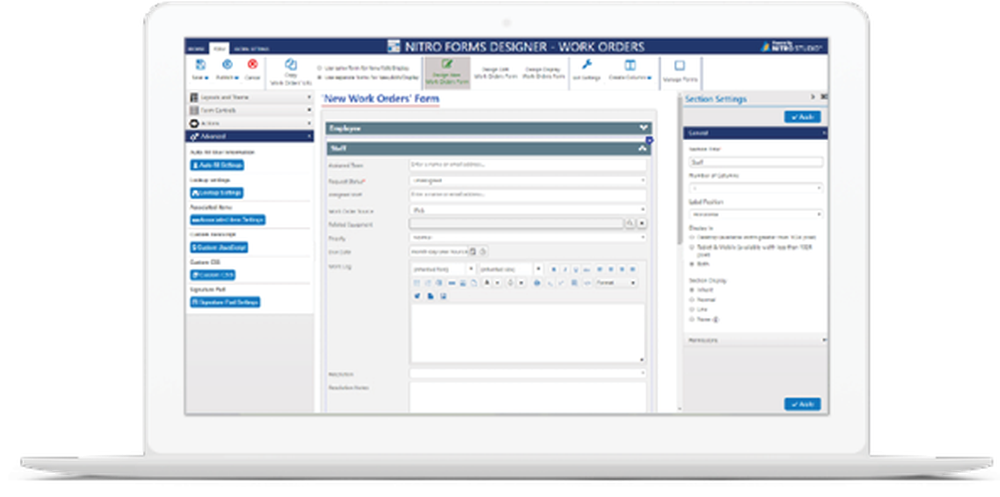Viewport: 1000px width, 497px height.
Task: Click the Signature Pad Settings button
Action: pos(225,302)
